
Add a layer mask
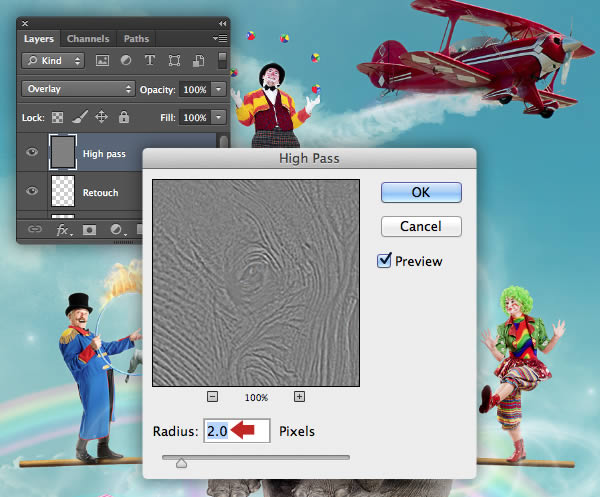coord(90,230)
